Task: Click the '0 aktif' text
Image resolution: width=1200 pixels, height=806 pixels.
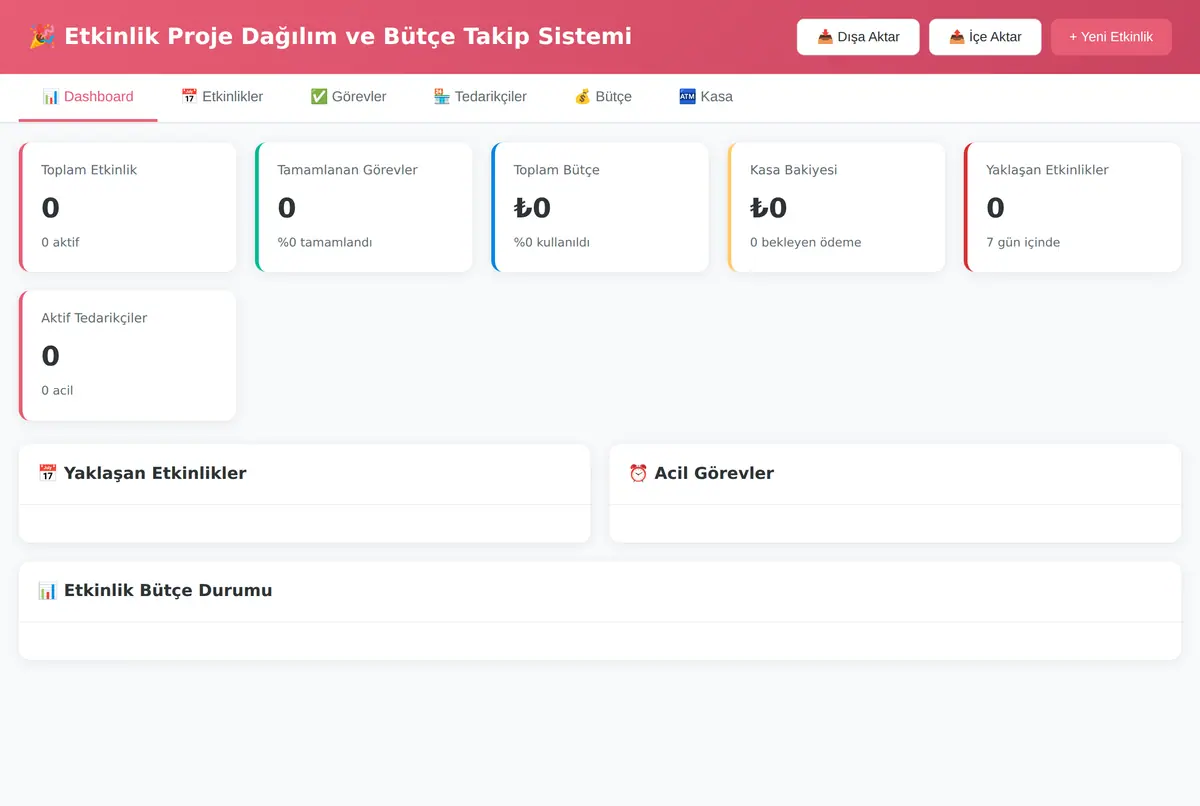Action: pyautogui.click(x=60, y=242)
